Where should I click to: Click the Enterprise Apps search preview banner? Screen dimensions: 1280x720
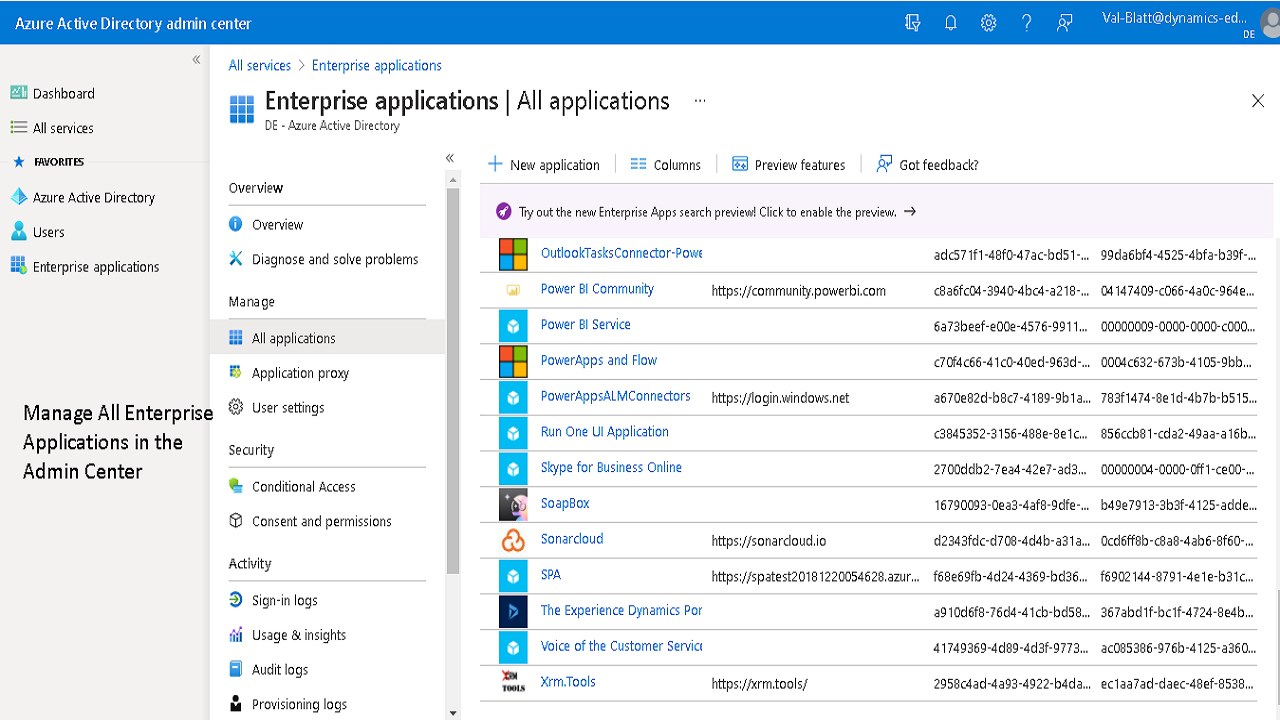706,212
